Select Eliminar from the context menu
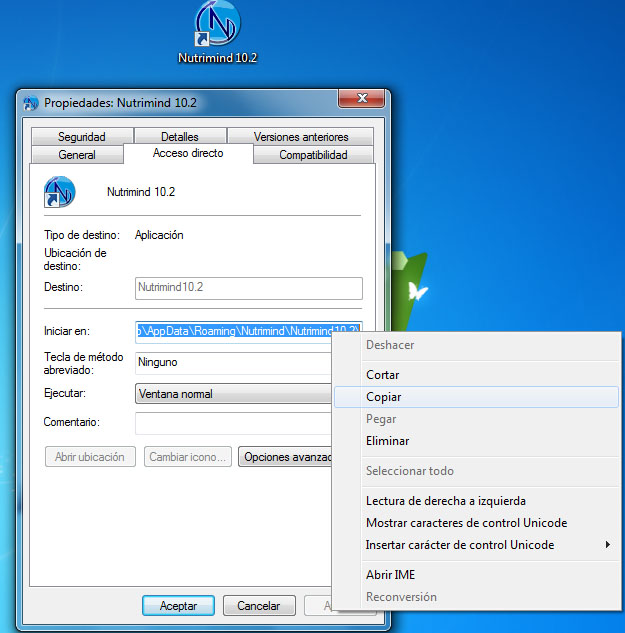 point(476,441)
